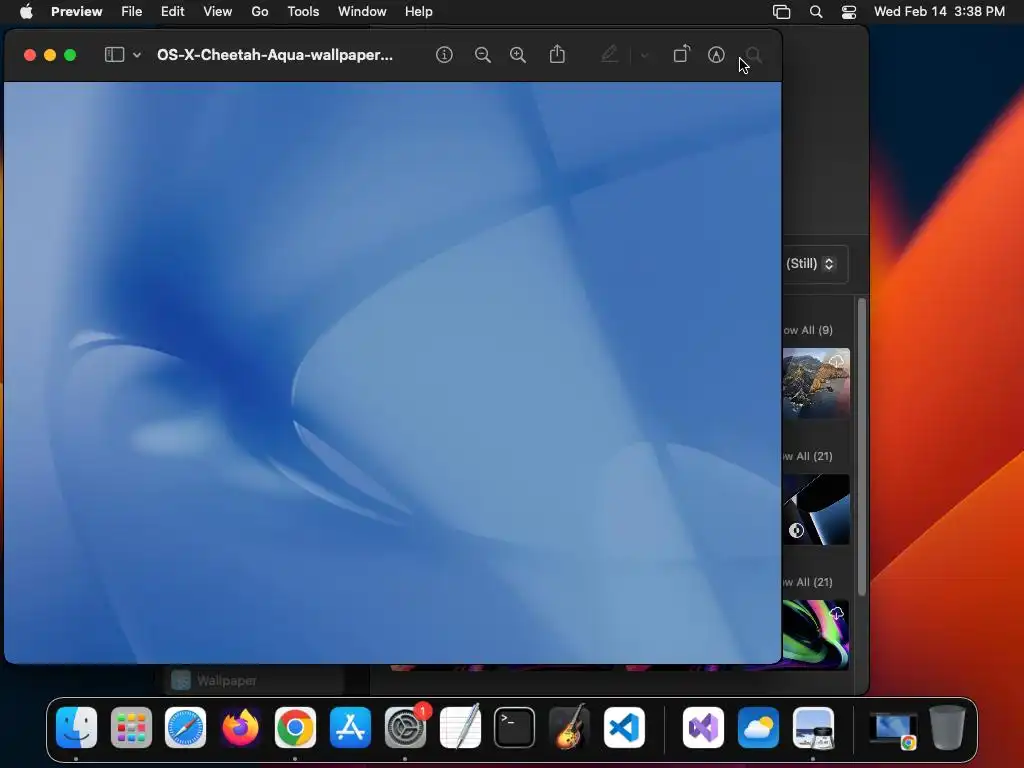The height and width of the screenshot is (768, 1024).
Task: Click the date and time in menu bar
Action: 939,12
